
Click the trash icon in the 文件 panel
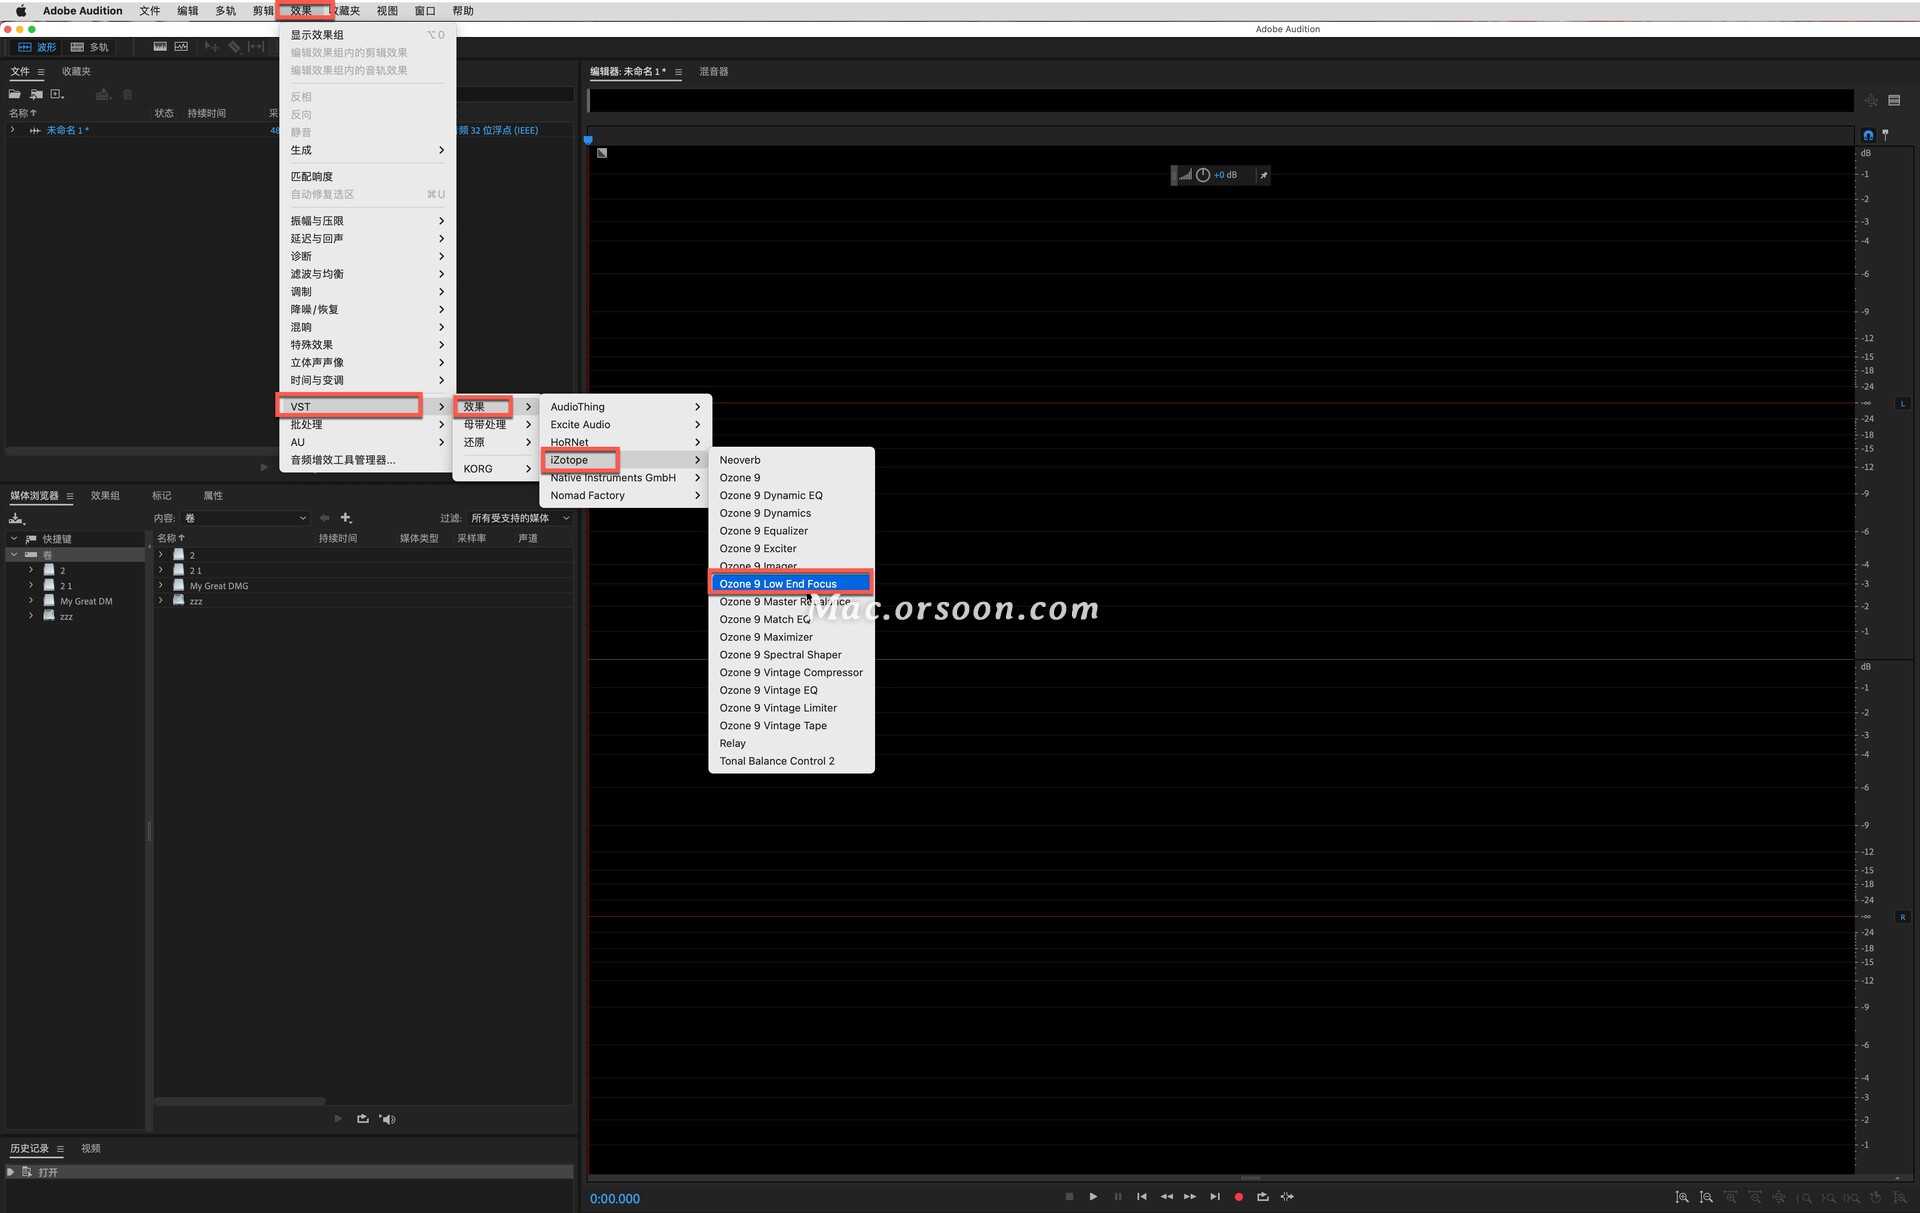click(127, 93)
